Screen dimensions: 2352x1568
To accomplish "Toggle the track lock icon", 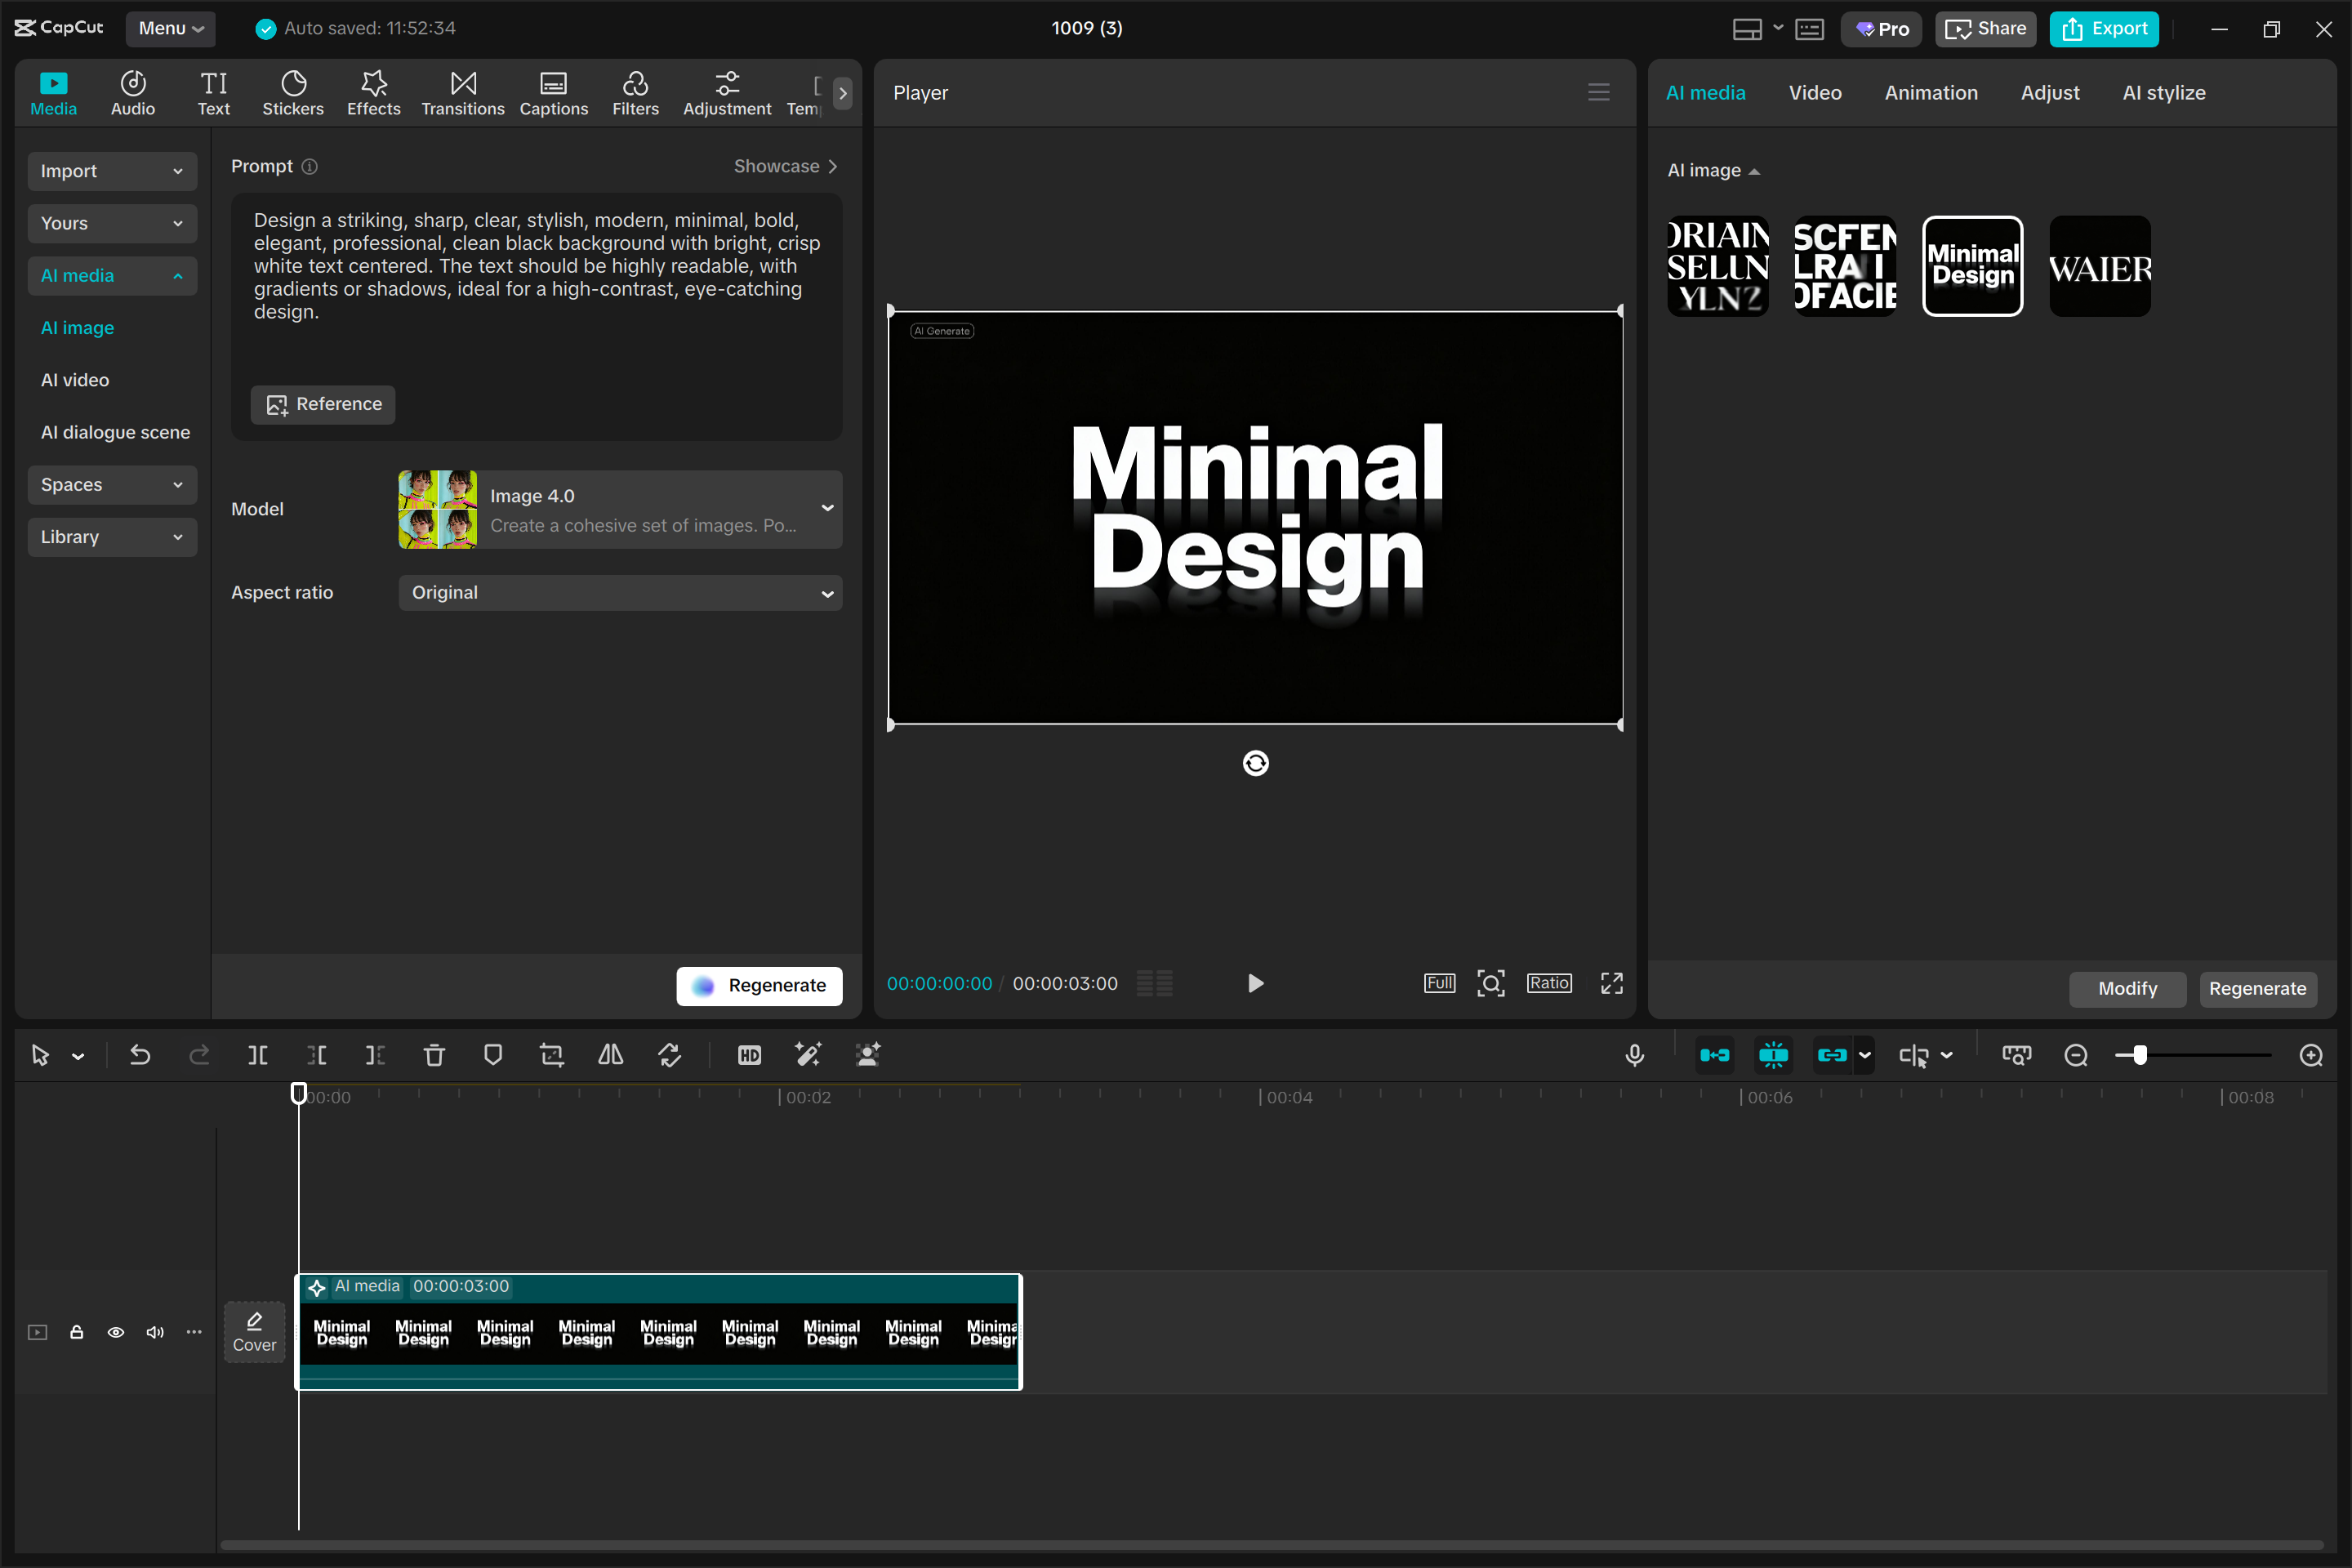I will click(76, 1332).
